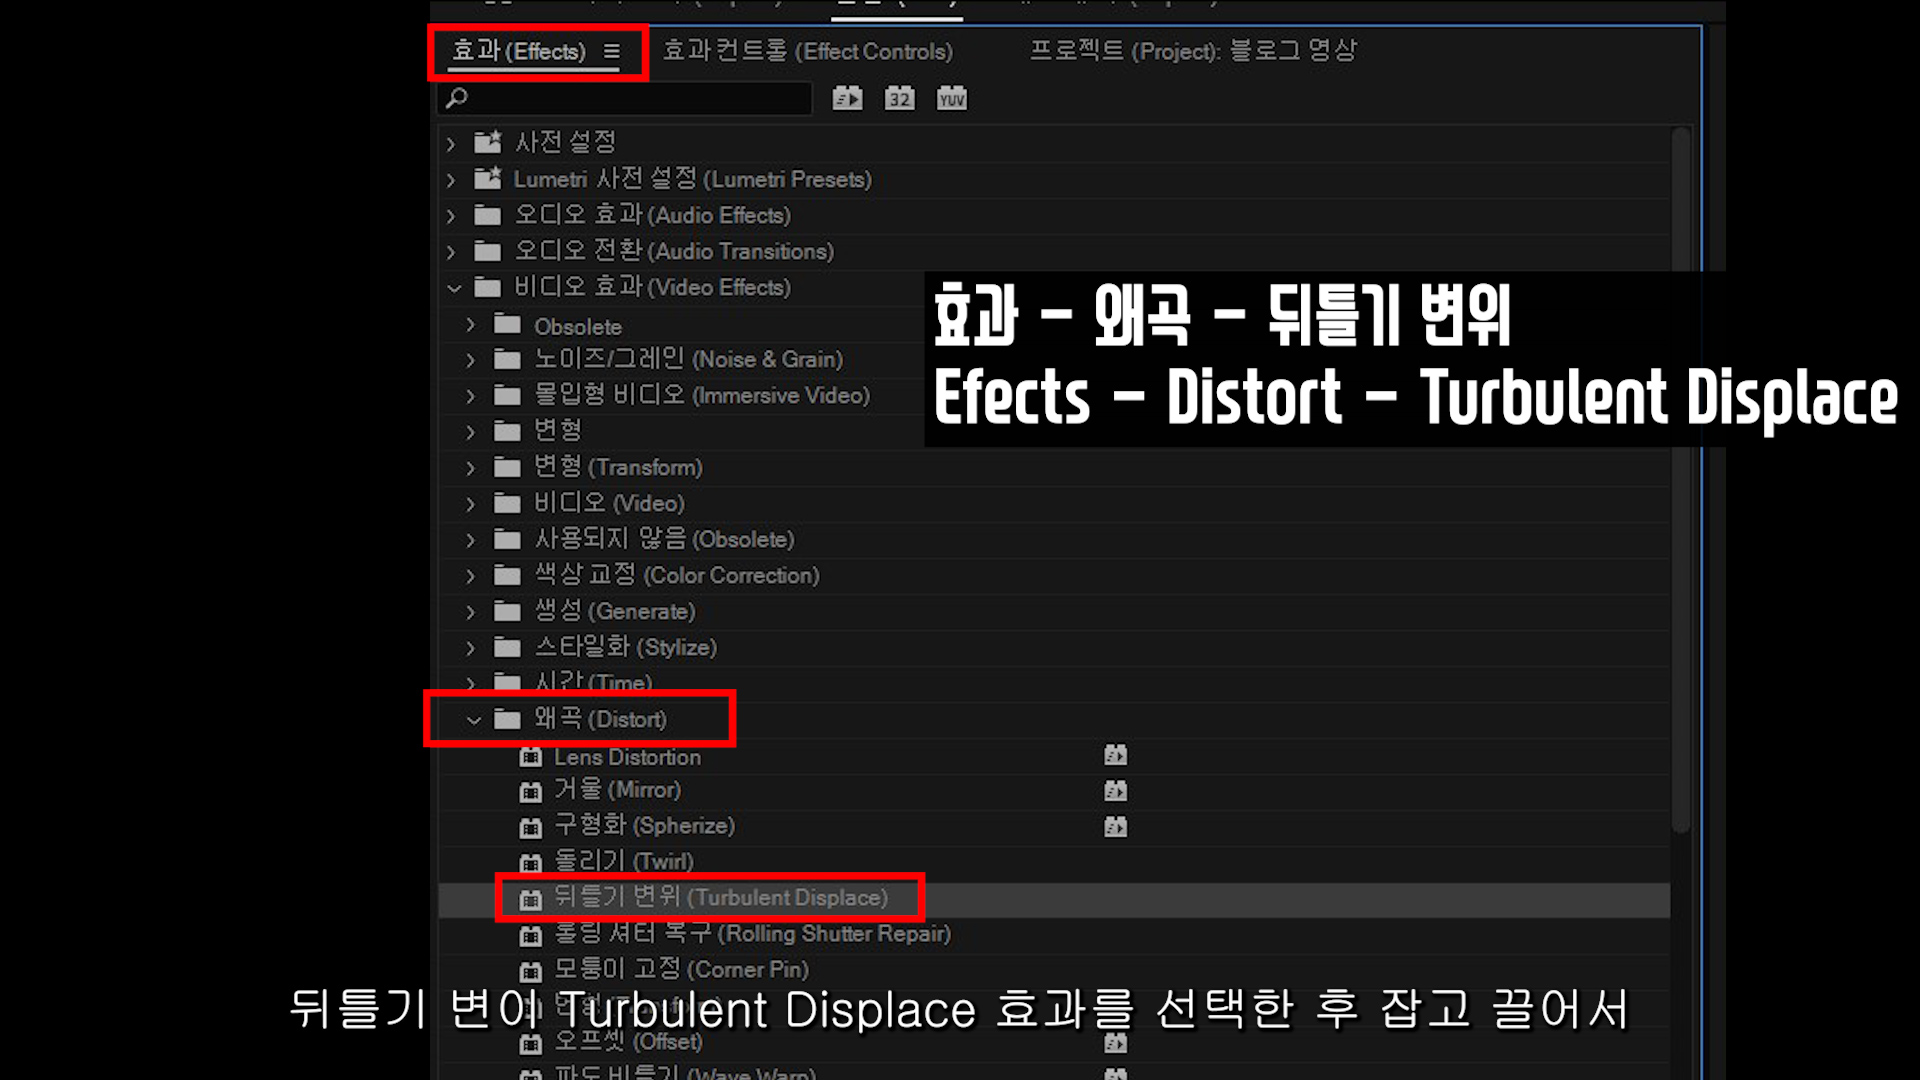Click the Accelerated Effects filter icon
This screenshot has height=1080, width=1920.
click(x=847, y=98)
